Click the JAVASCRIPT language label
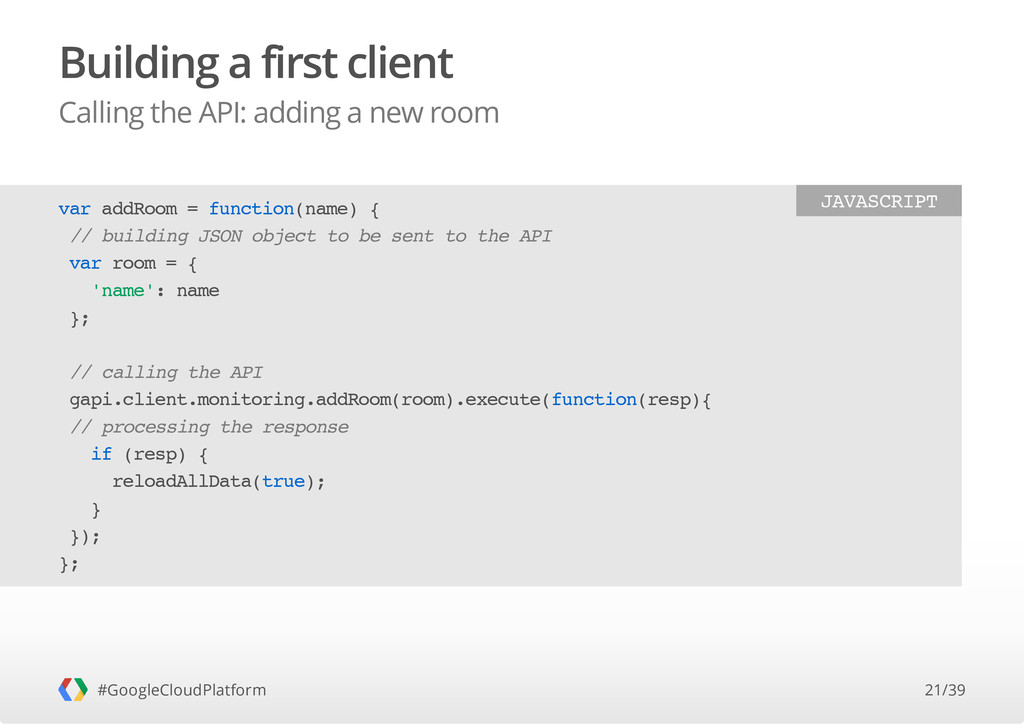This screenshot has height=724, width=1024. pyautogui.click(x=878, y=201)
